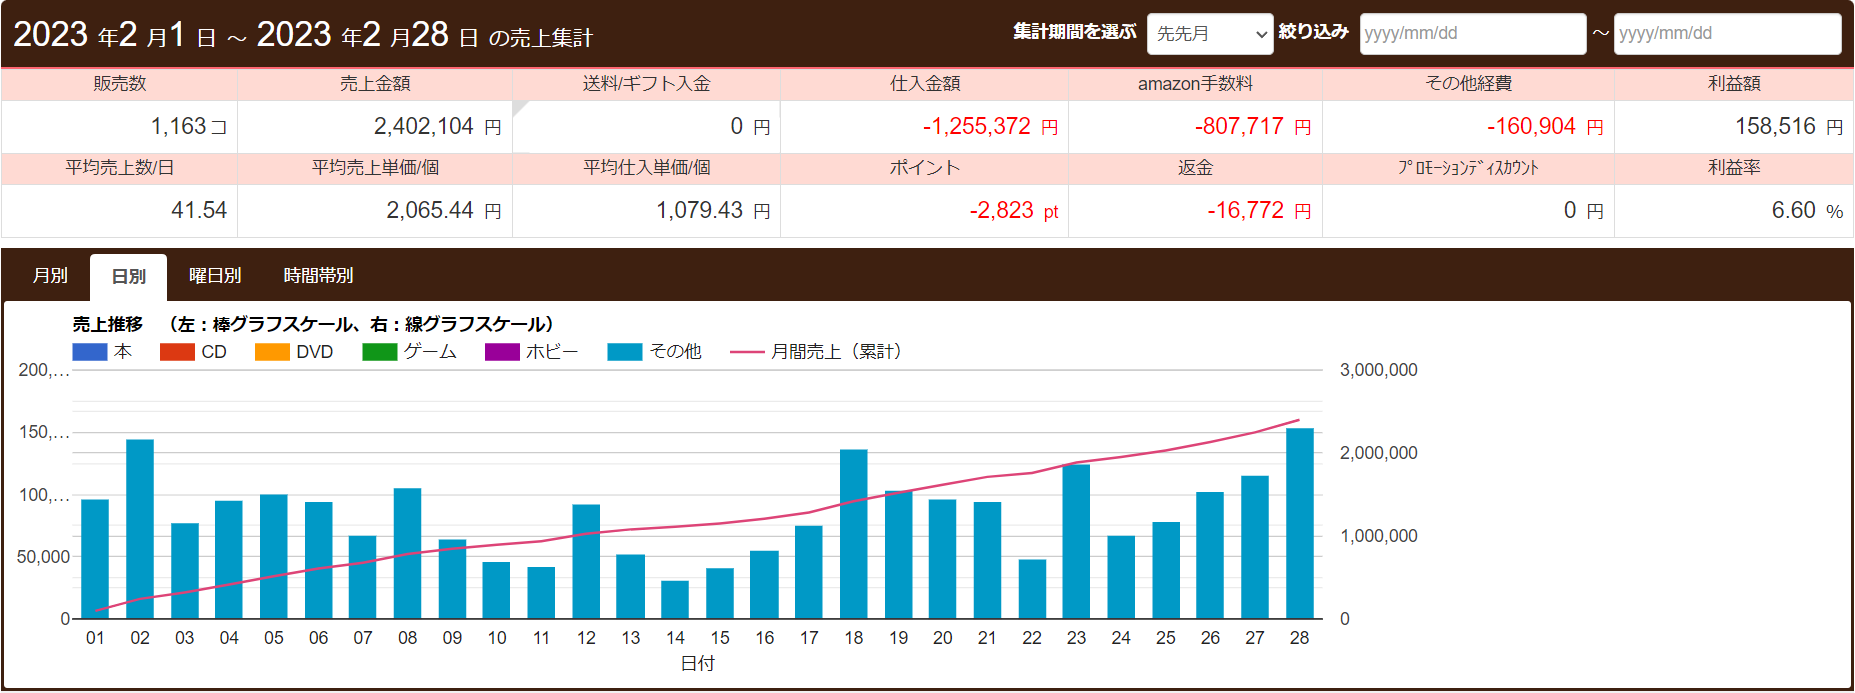Click the cyan その他 legend swatch
The image size is (1855, 693).
[x=624, y=352]
